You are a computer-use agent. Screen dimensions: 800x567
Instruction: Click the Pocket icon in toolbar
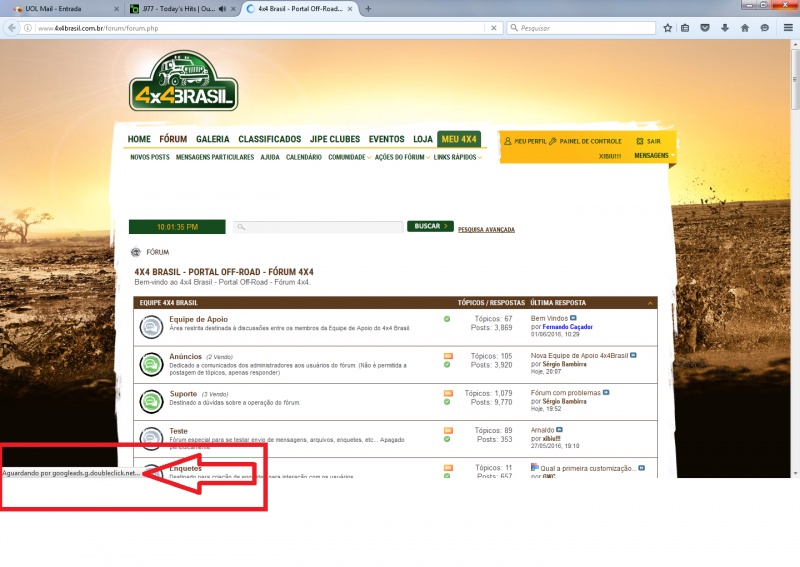click(x=705, y=28)
